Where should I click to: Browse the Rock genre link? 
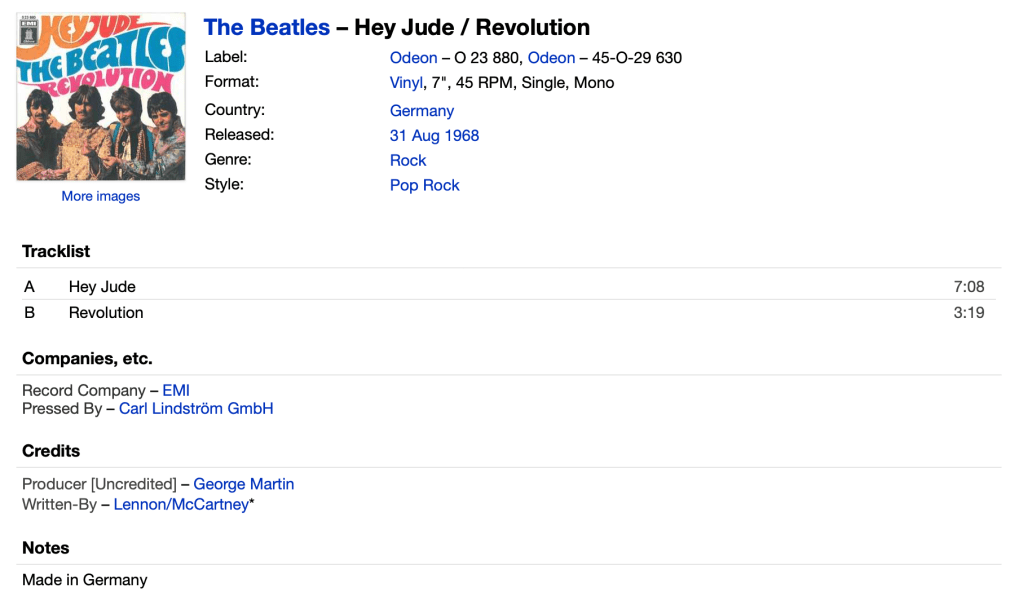click(408, 160)
